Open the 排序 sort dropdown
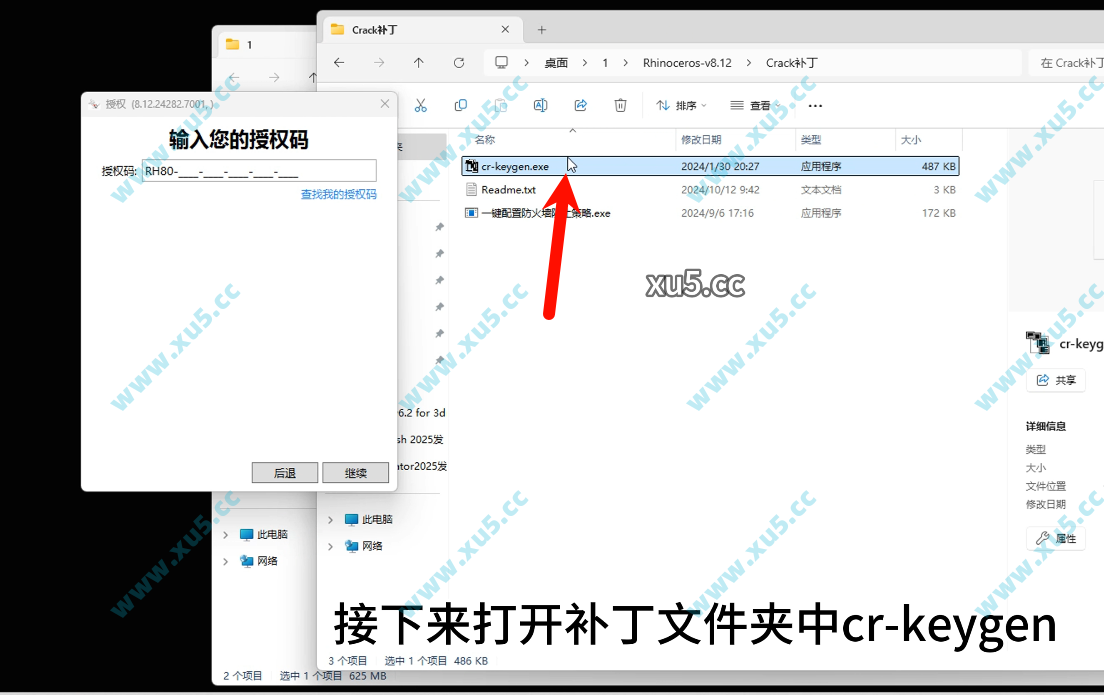 click(x=681, y=105)
